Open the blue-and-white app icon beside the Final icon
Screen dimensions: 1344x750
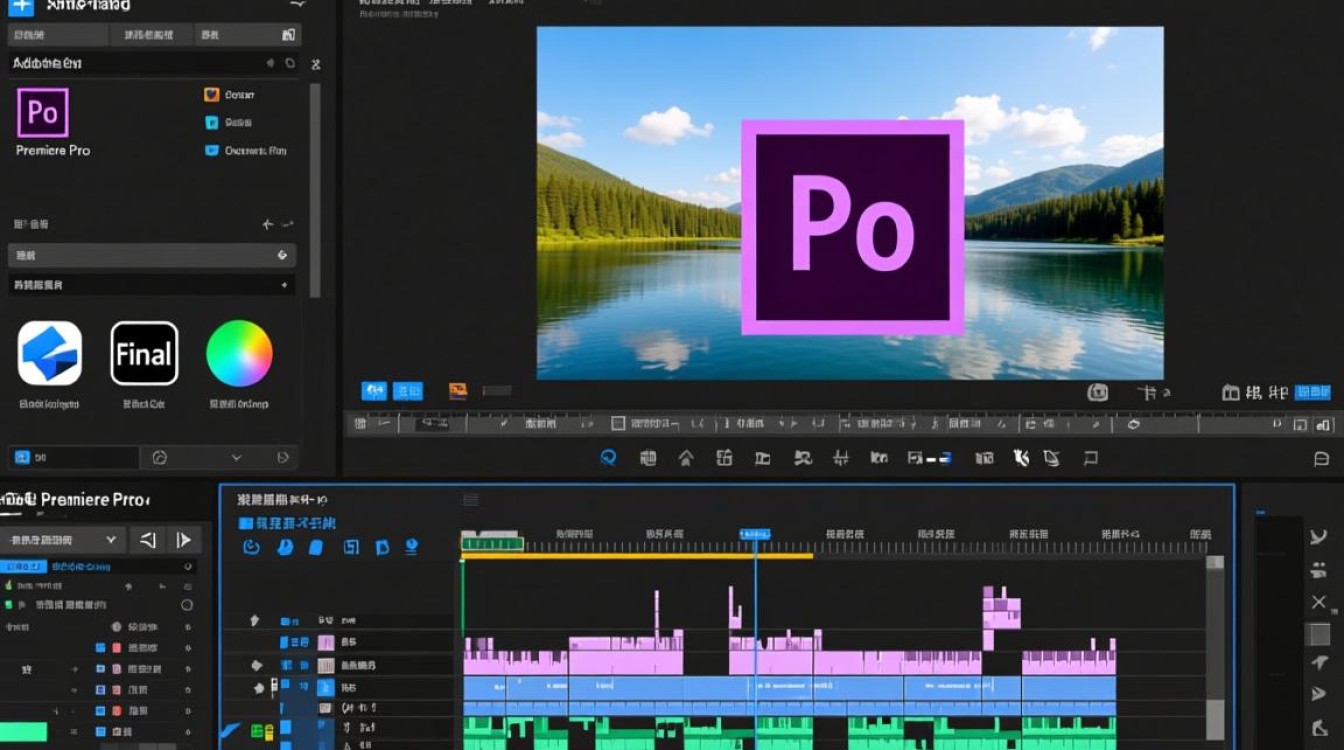[x=49, y=353]
